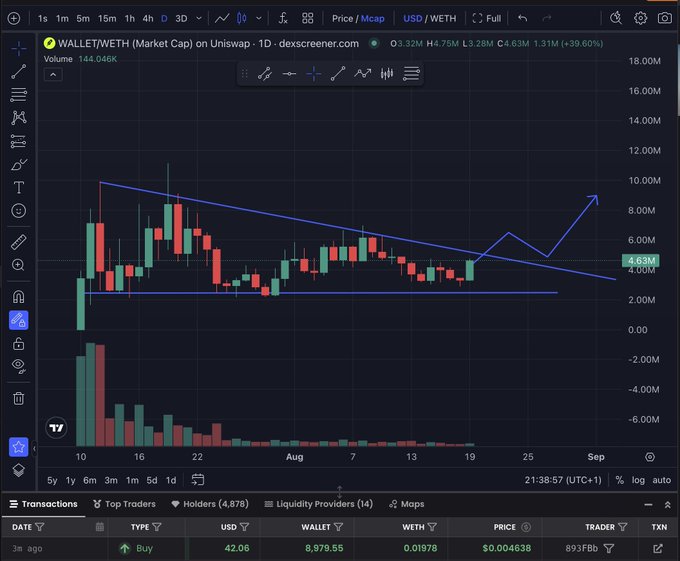Image resolution: width=680 pixels, height=561 pixels.
Task: Click the undo arrow
Action: click(523, 18)
